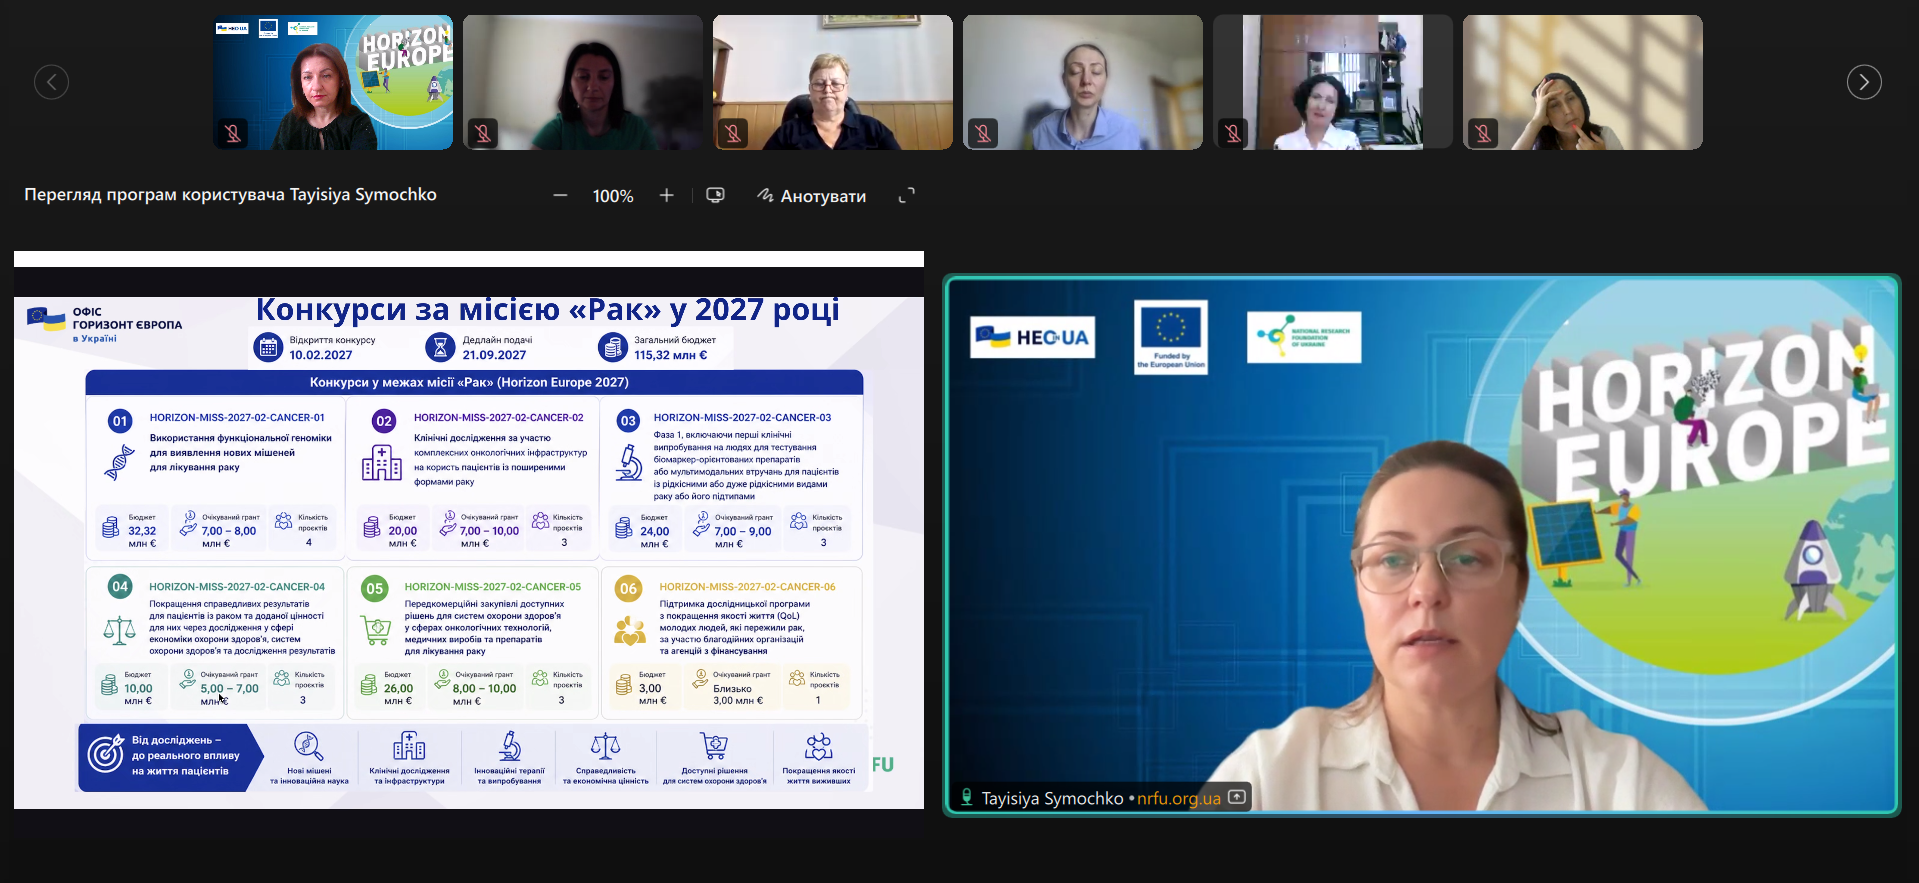Click muted mic icon on sixth participant tile

pyautogui.click(x=1483, y=133)
